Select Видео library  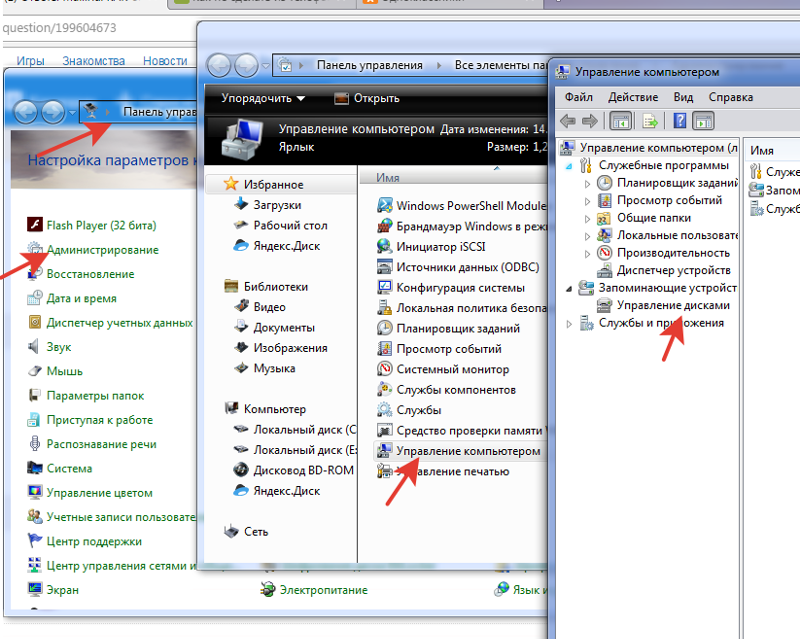[269, 307]
